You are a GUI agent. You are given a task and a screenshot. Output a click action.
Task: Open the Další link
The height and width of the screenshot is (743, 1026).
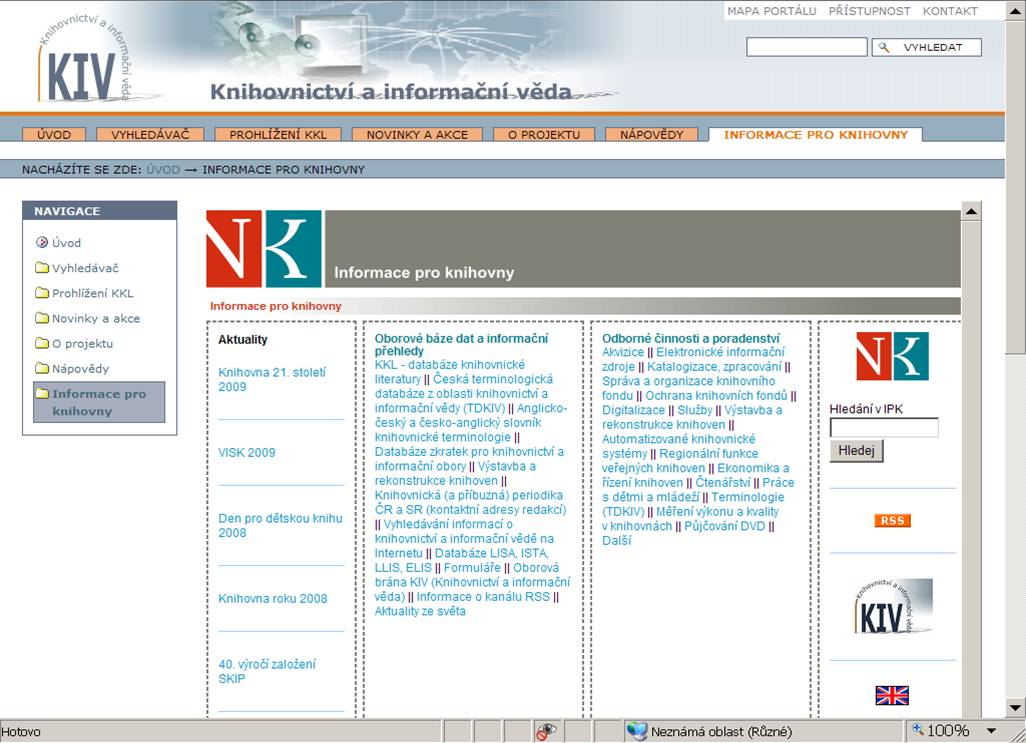click(617, 540)
